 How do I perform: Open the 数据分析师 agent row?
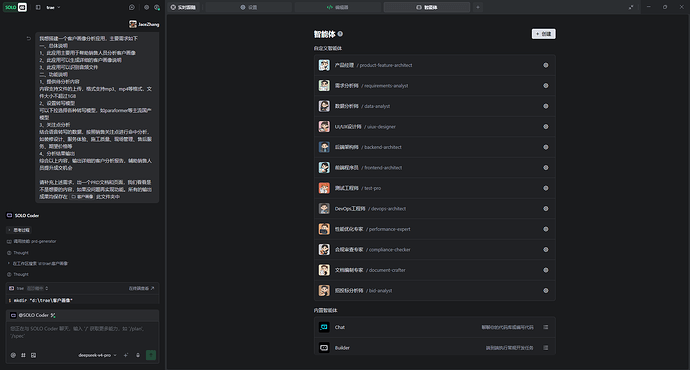[435, 106]
